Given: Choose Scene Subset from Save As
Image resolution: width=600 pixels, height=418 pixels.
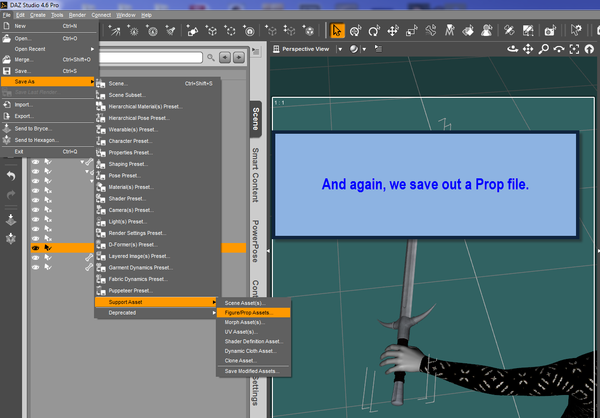Looking at the screenshot, I should pyautogui.click(x=158, y=95).
